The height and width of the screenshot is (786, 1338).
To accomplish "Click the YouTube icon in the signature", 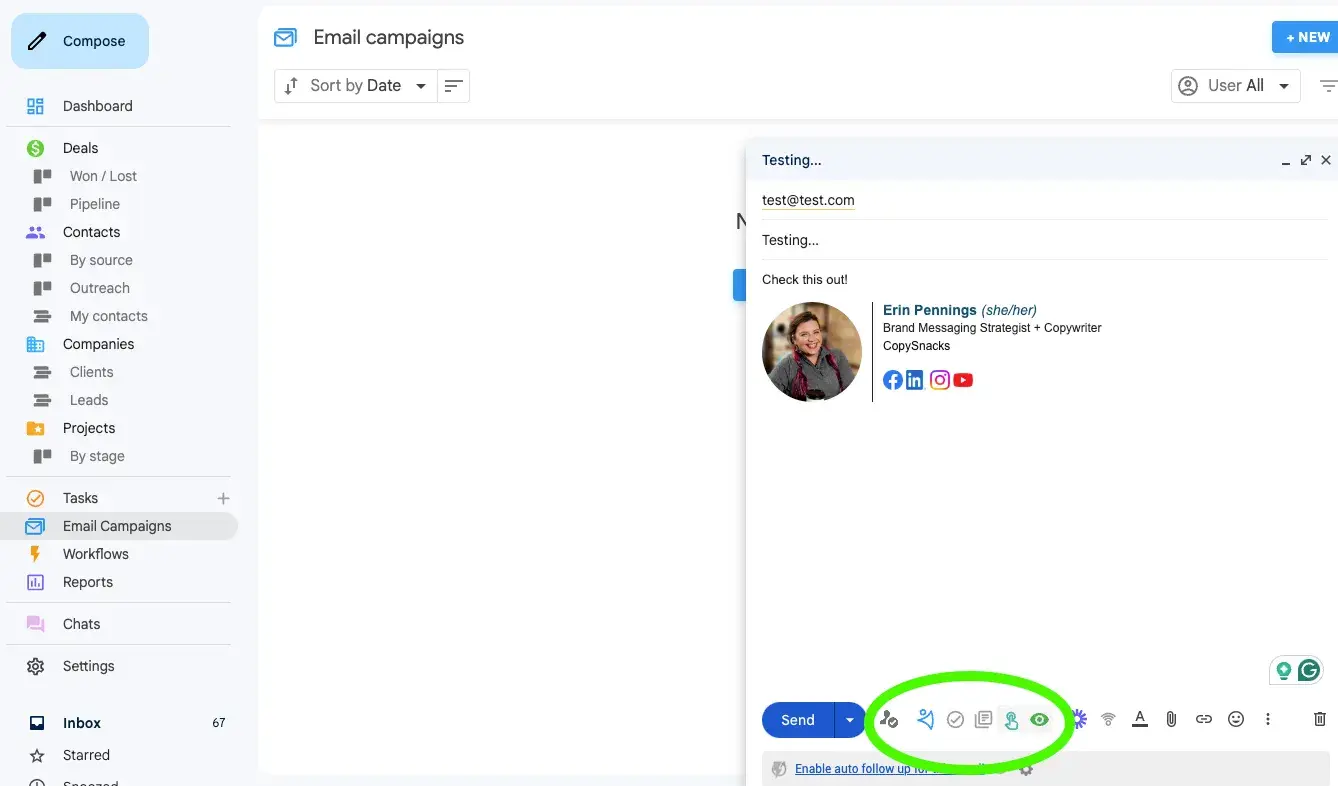I will (x=963, y=380).
